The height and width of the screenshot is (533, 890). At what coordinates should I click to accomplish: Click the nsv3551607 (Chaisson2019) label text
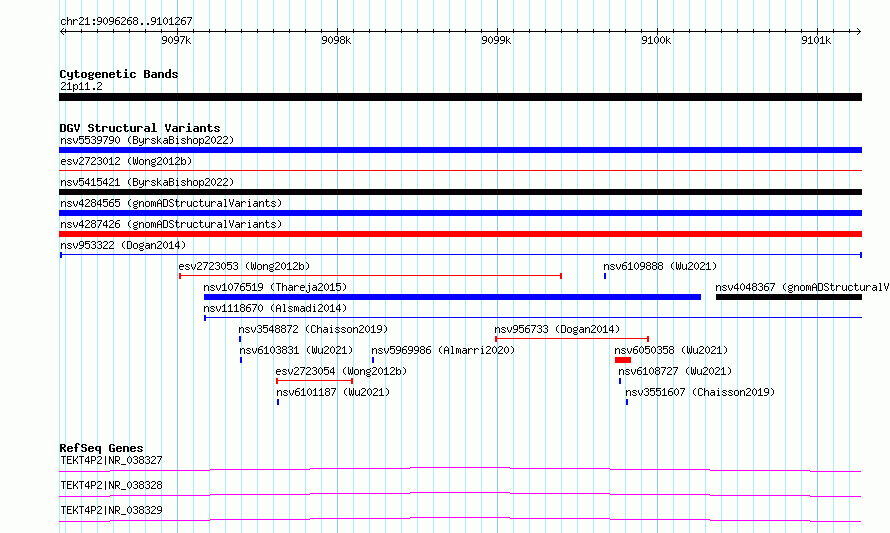[700, 392]
